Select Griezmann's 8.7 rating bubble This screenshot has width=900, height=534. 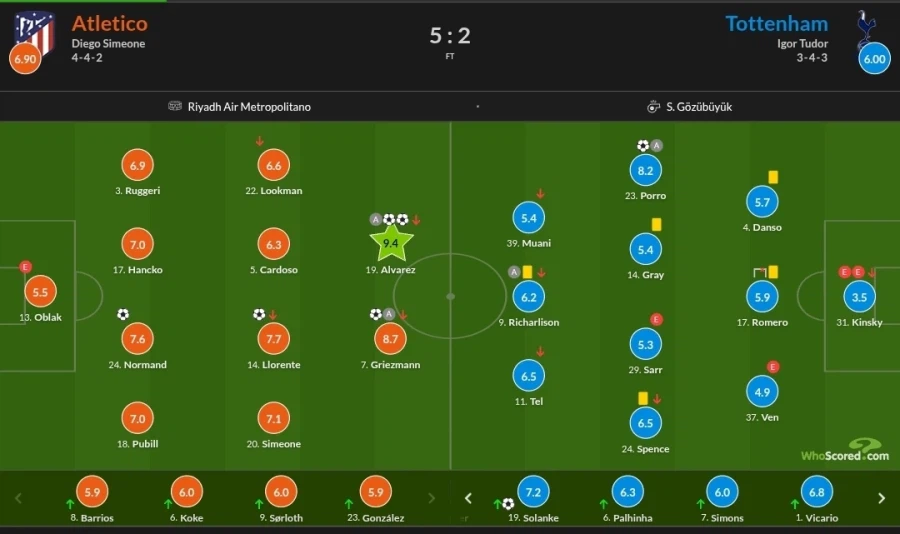point(390,340)
